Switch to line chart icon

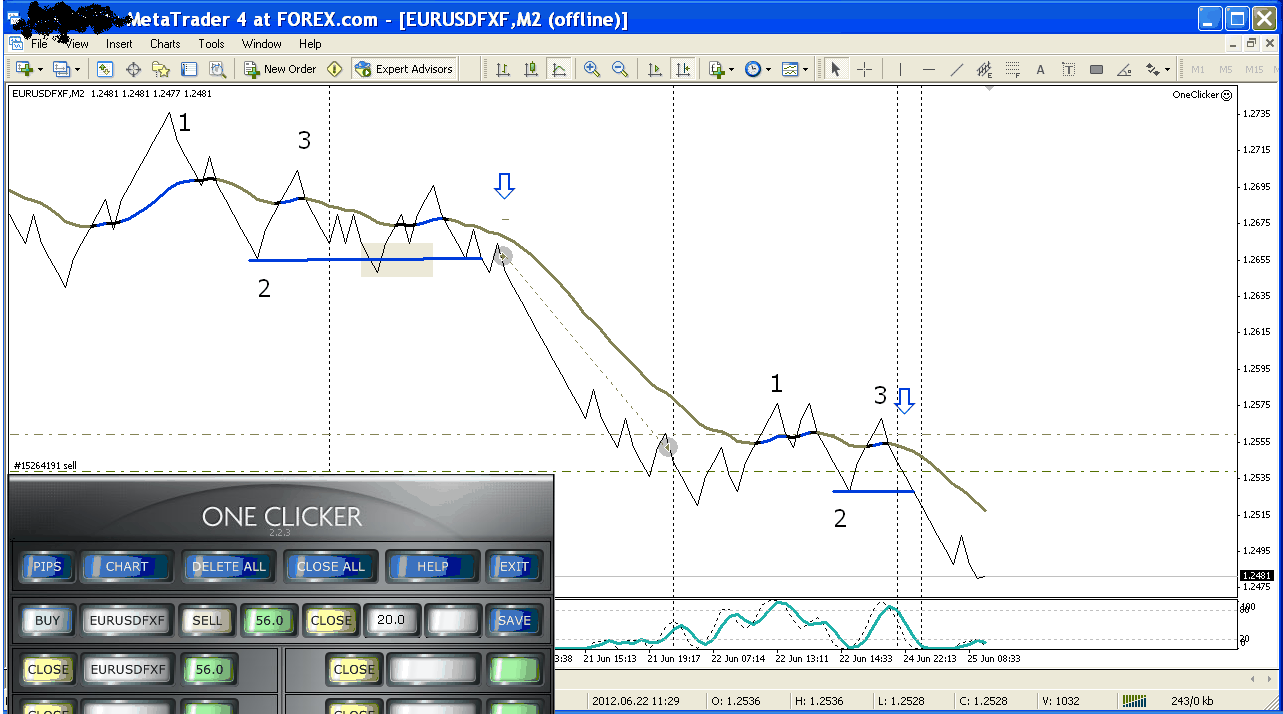click(x=559, y=69)
